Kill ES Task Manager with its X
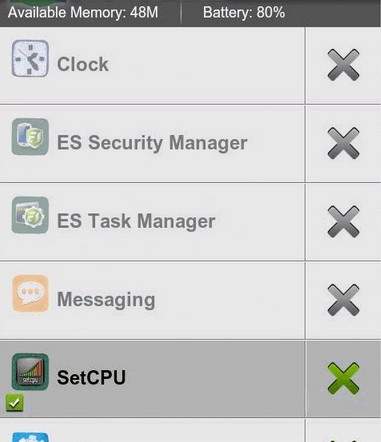 point(343,222)
